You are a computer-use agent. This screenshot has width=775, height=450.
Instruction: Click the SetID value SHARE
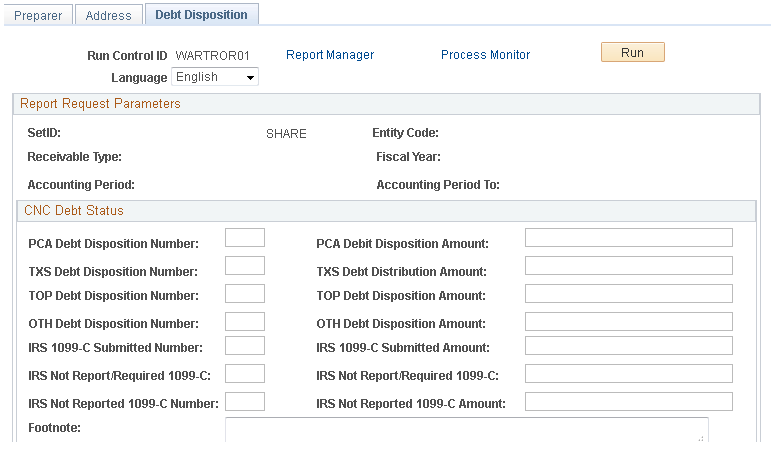point(286,134)
